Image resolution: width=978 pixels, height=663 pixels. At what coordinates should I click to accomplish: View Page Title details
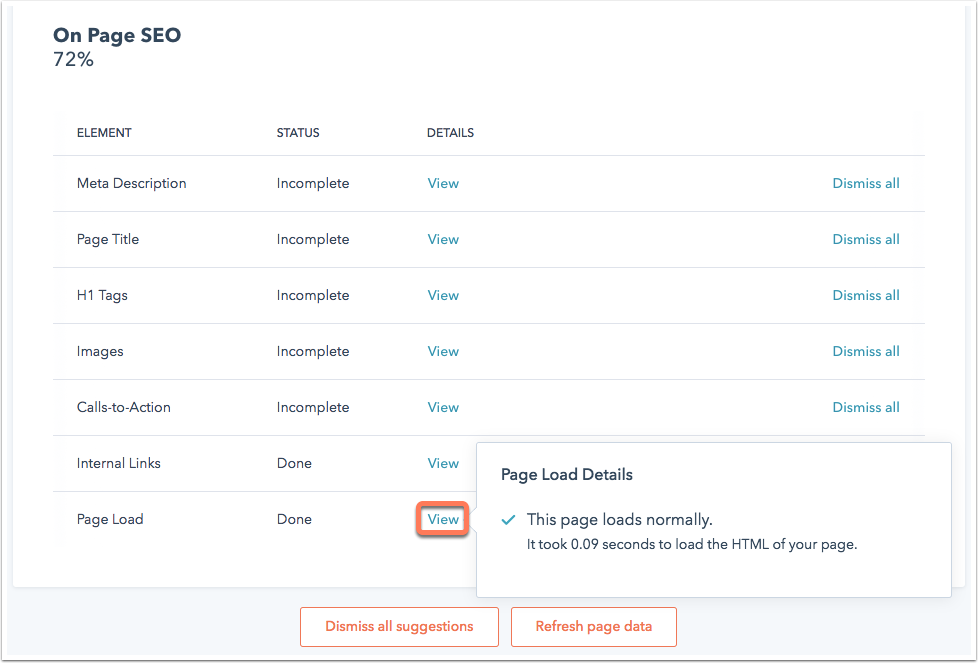443,240
